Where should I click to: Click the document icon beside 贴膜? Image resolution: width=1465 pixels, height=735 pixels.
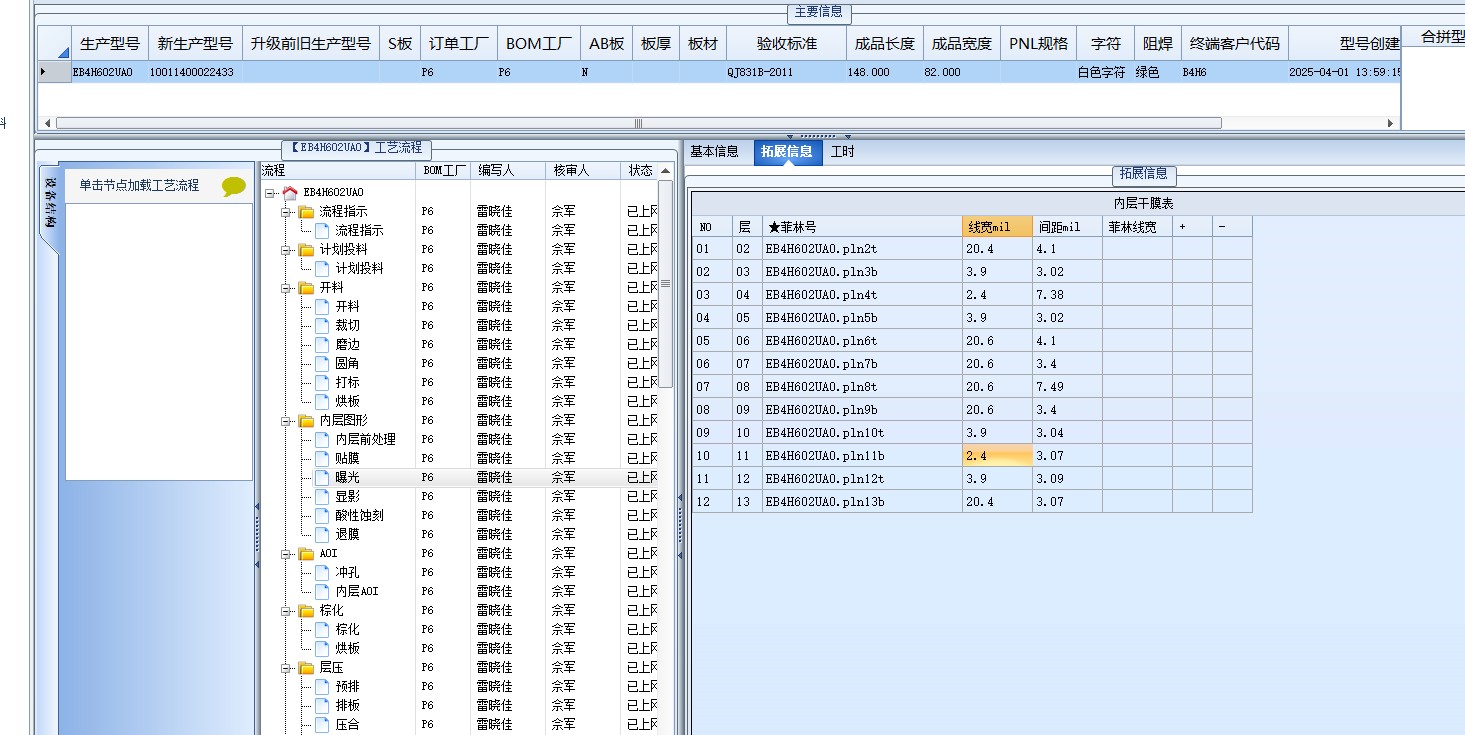coord(322,459)
